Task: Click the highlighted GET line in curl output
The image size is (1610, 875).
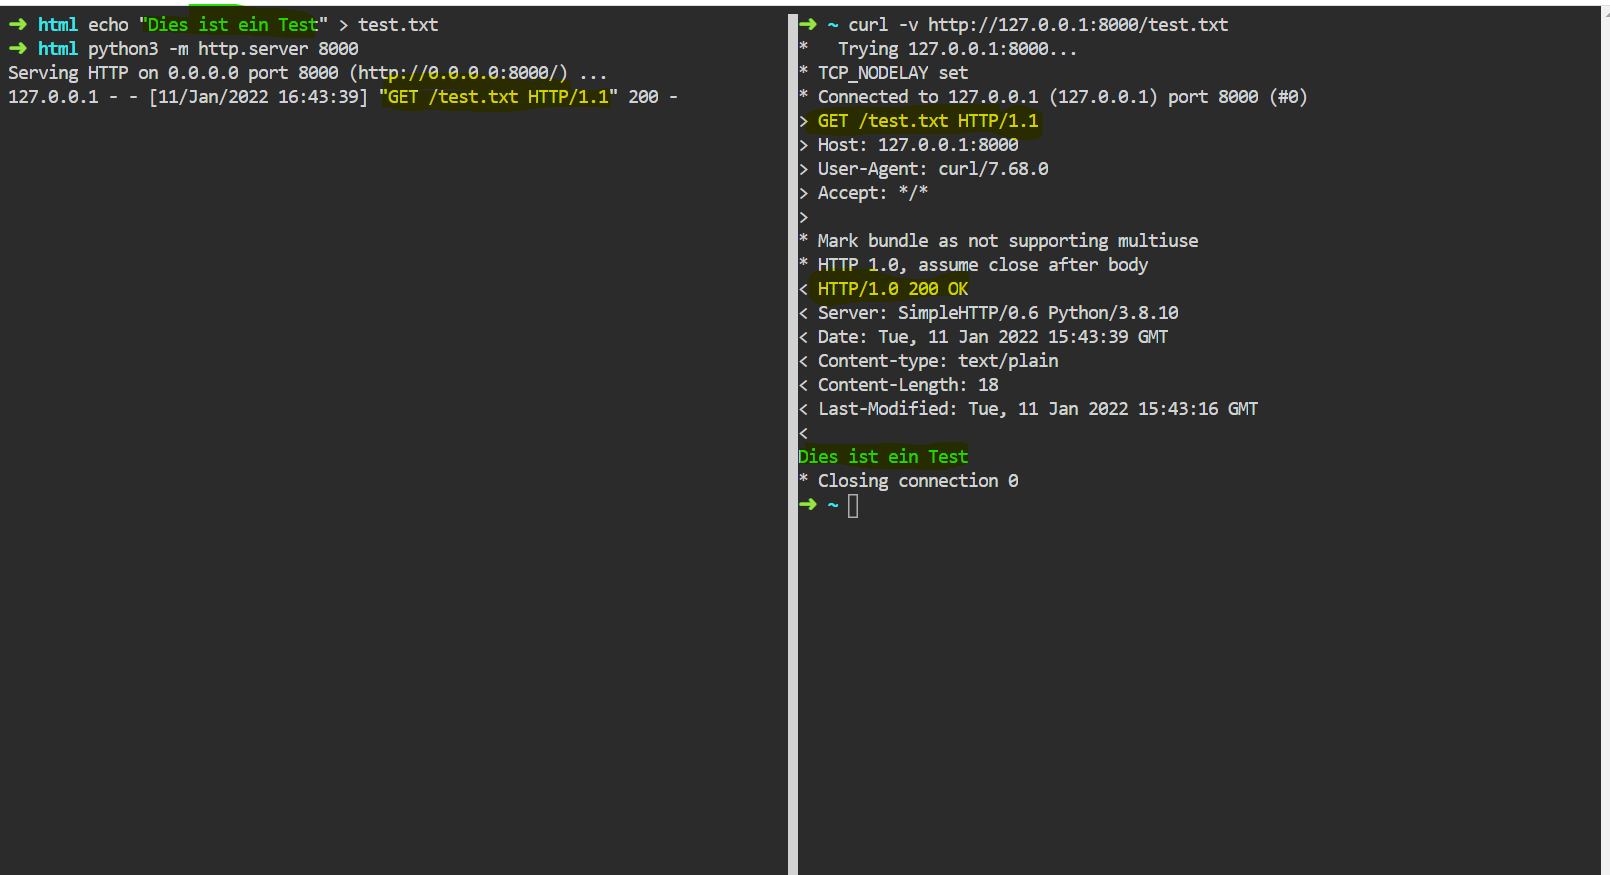Action: 927,121
